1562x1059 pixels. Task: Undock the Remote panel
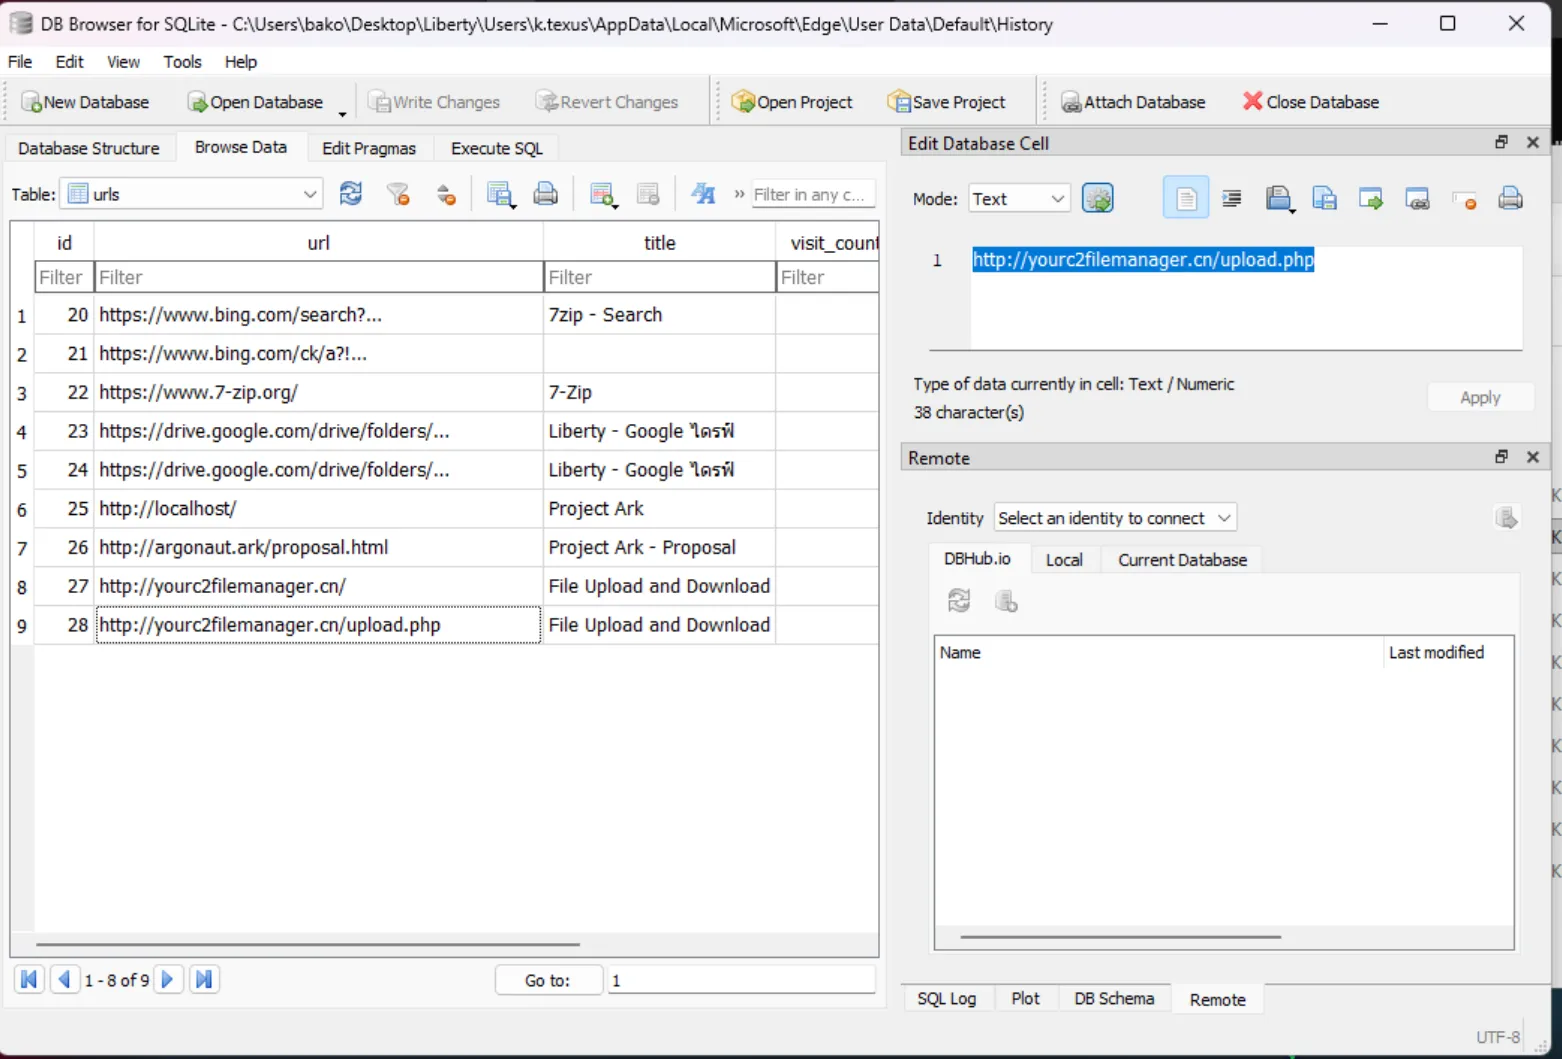1501,457
